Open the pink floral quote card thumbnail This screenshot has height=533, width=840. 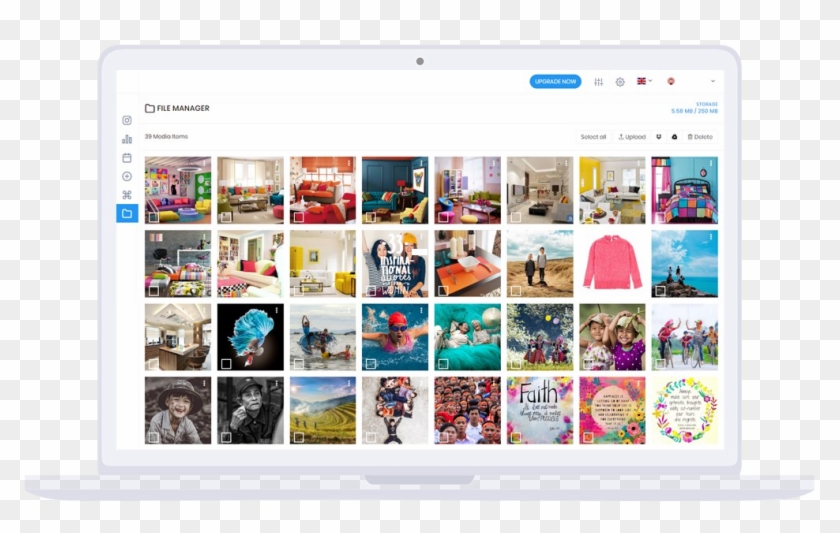click(612, 410)
